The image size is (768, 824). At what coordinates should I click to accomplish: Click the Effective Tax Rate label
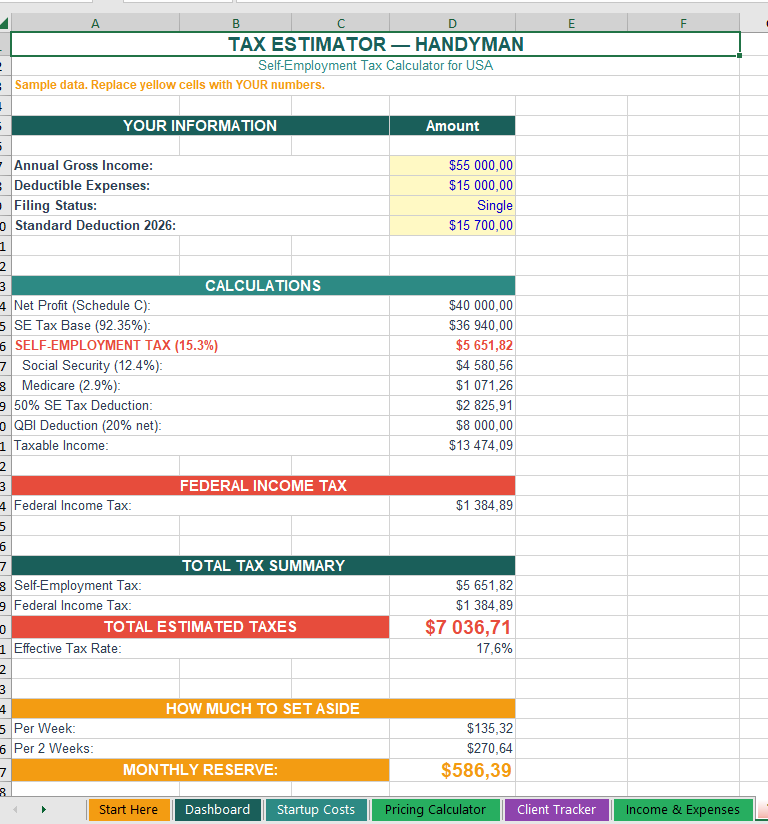68,648
